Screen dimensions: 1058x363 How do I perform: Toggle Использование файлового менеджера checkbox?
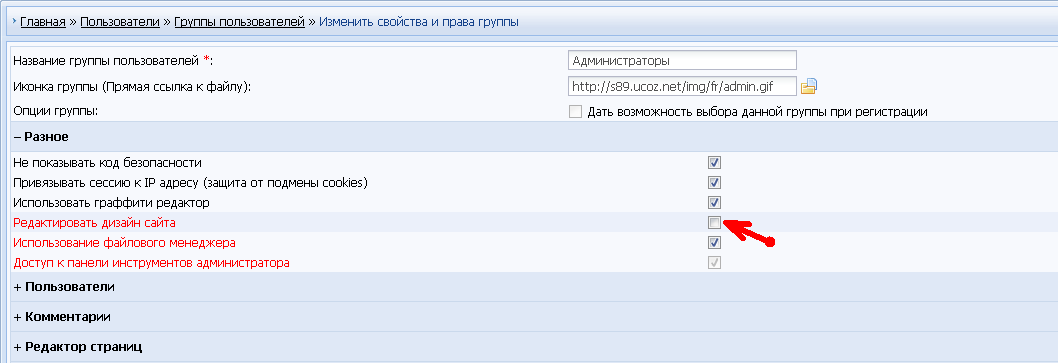coord(715,242)
